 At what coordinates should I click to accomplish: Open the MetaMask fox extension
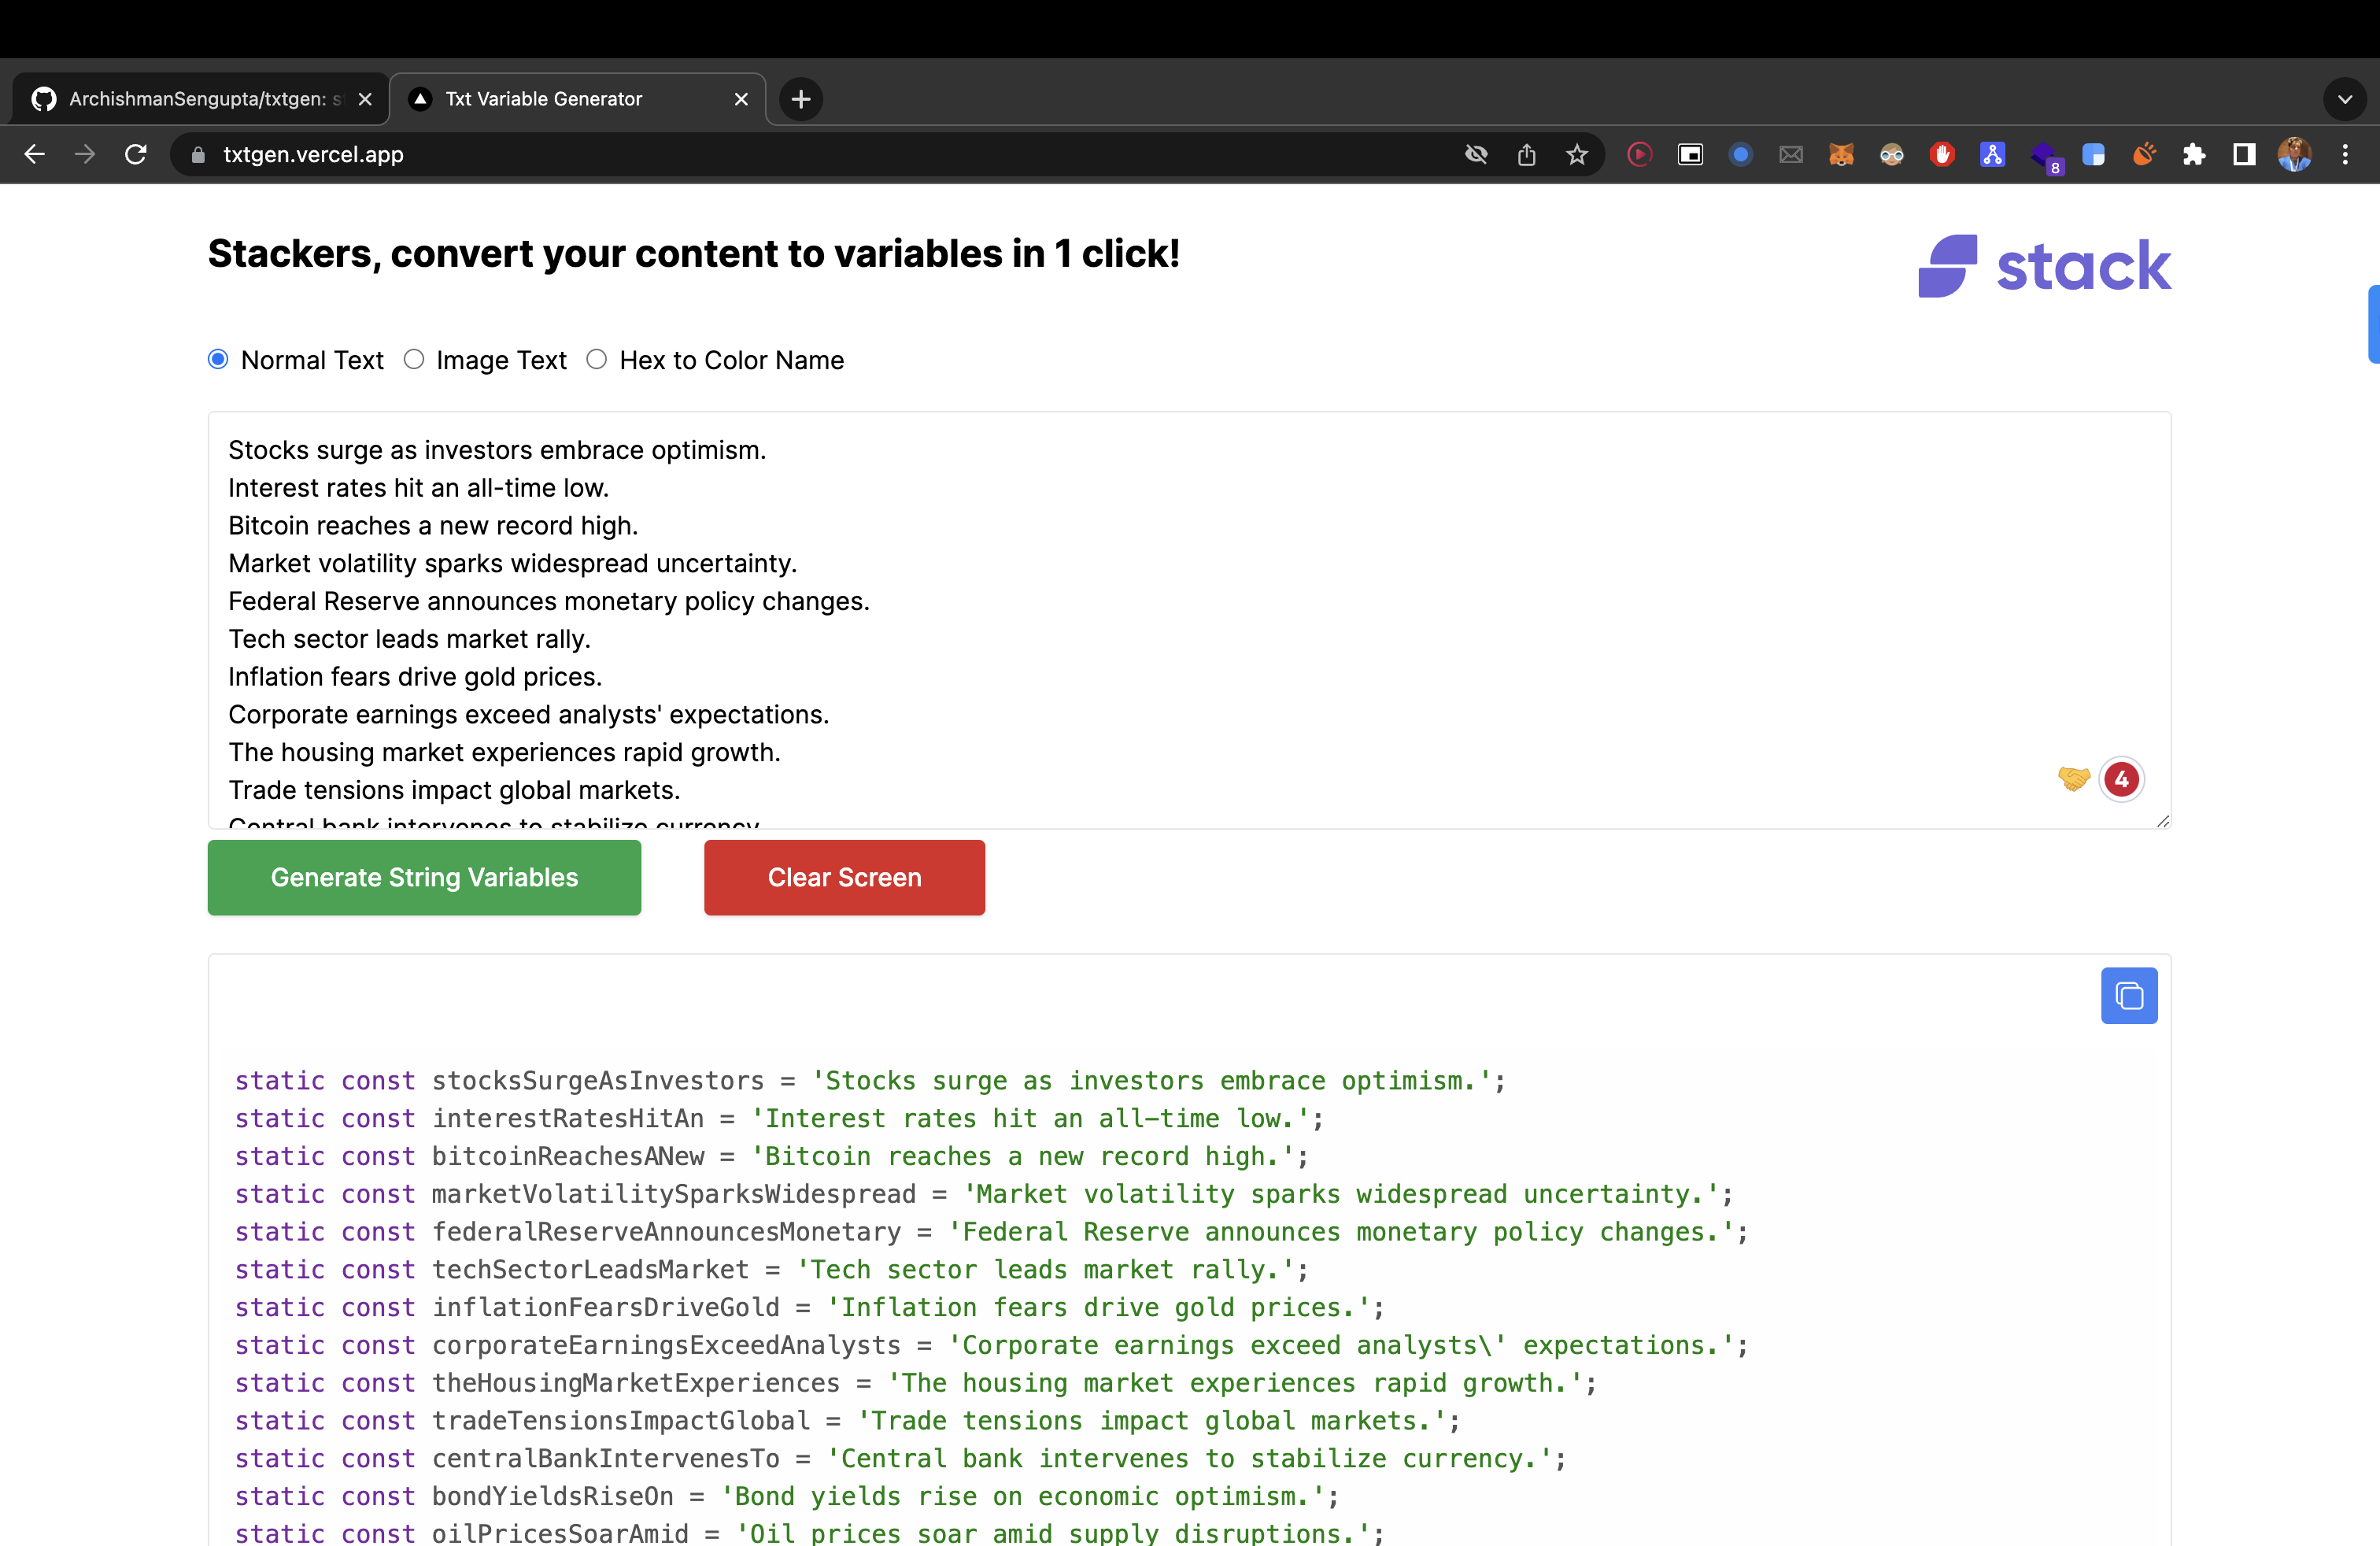[1841, 154]
